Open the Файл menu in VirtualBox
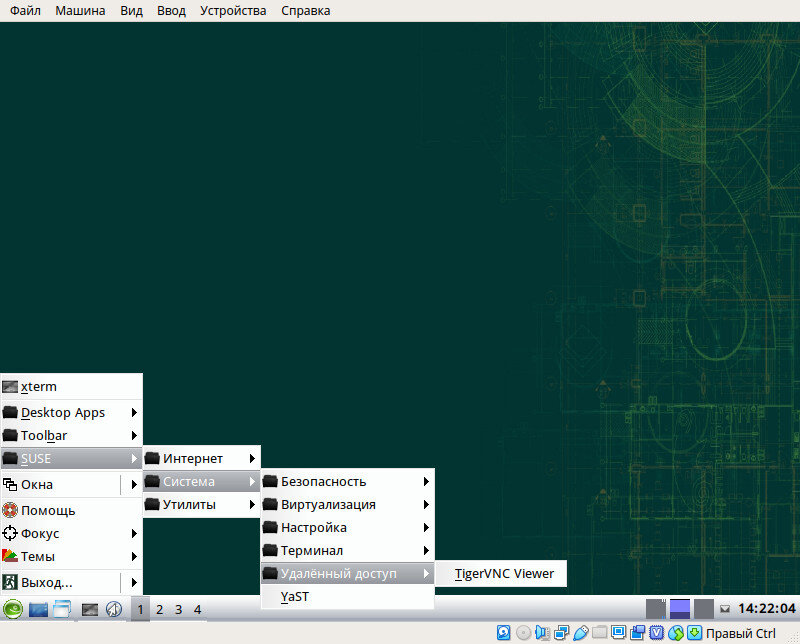The image size is (800, 644). tap(25, 11)
